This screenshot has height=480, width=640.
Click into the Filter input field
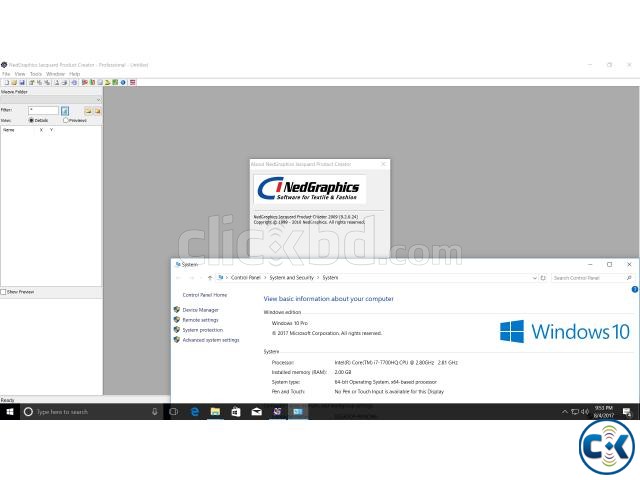pos(43,110)
